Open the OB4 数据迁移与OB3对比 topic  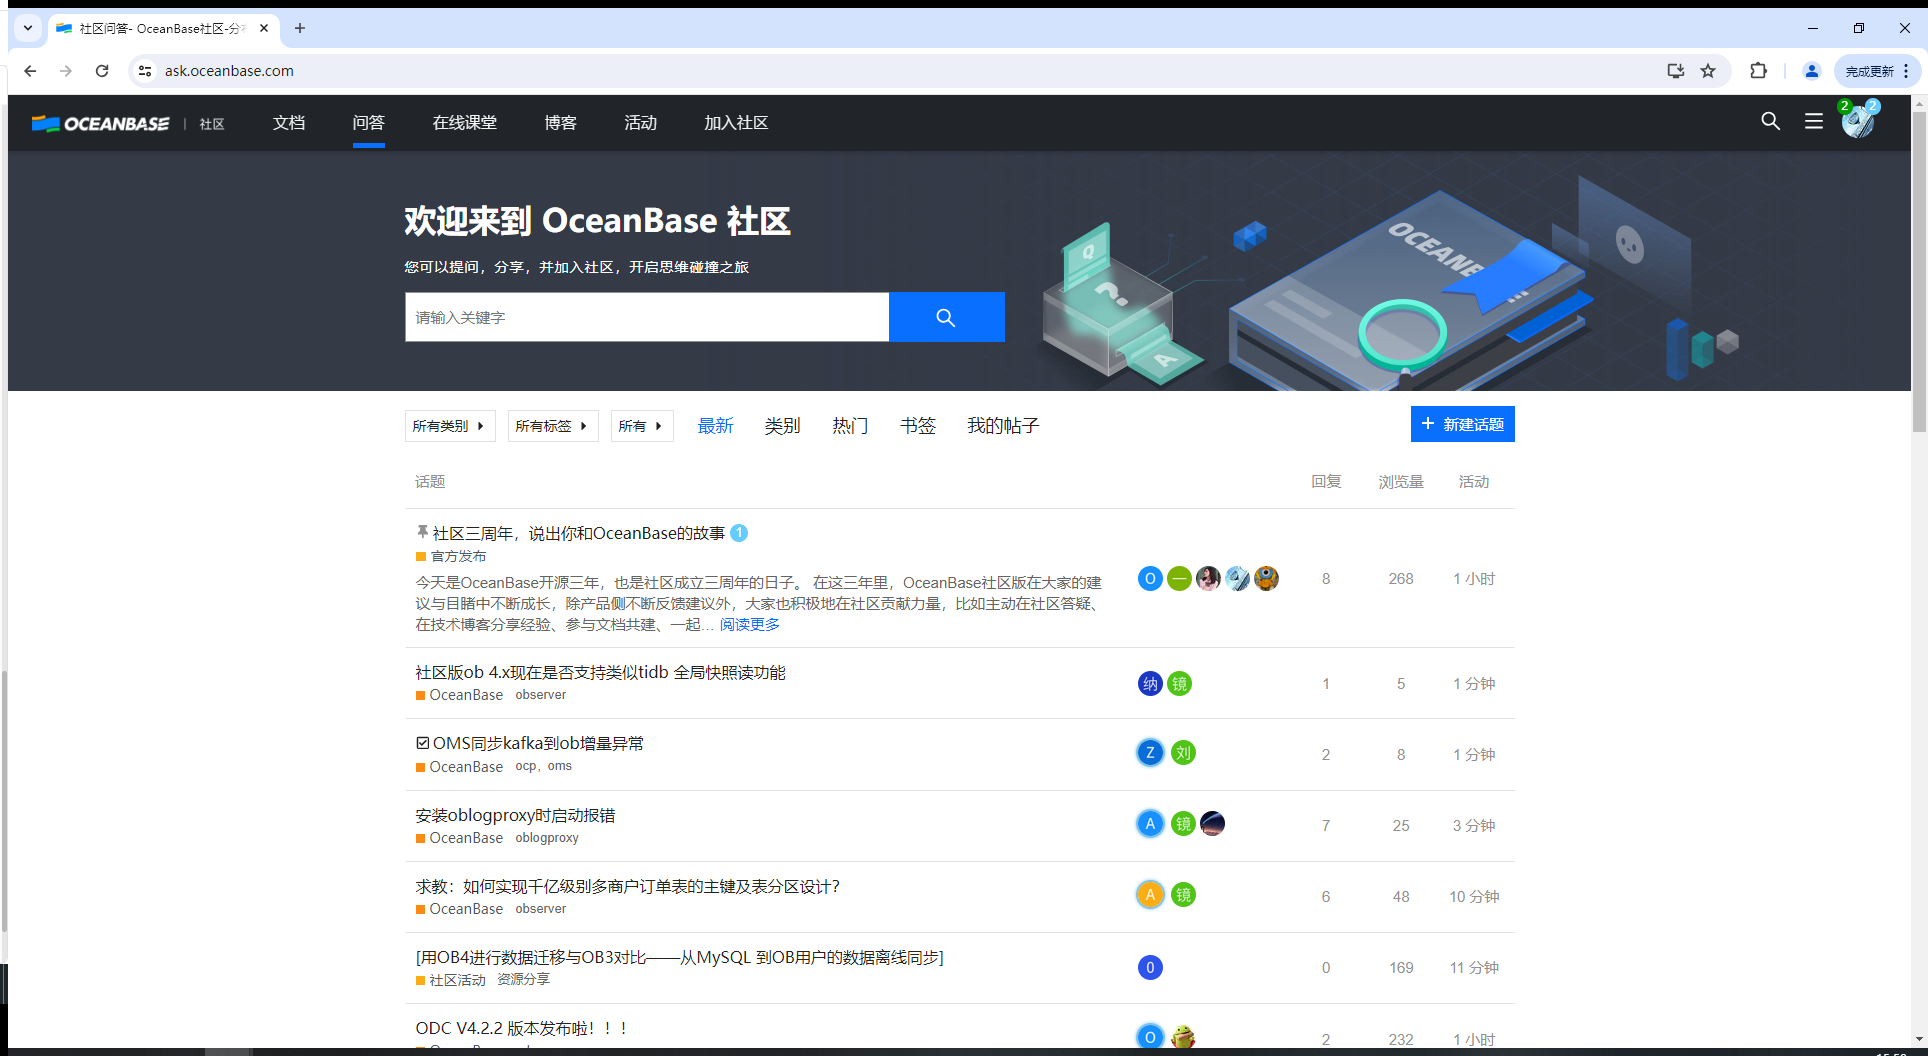(680, 957)
